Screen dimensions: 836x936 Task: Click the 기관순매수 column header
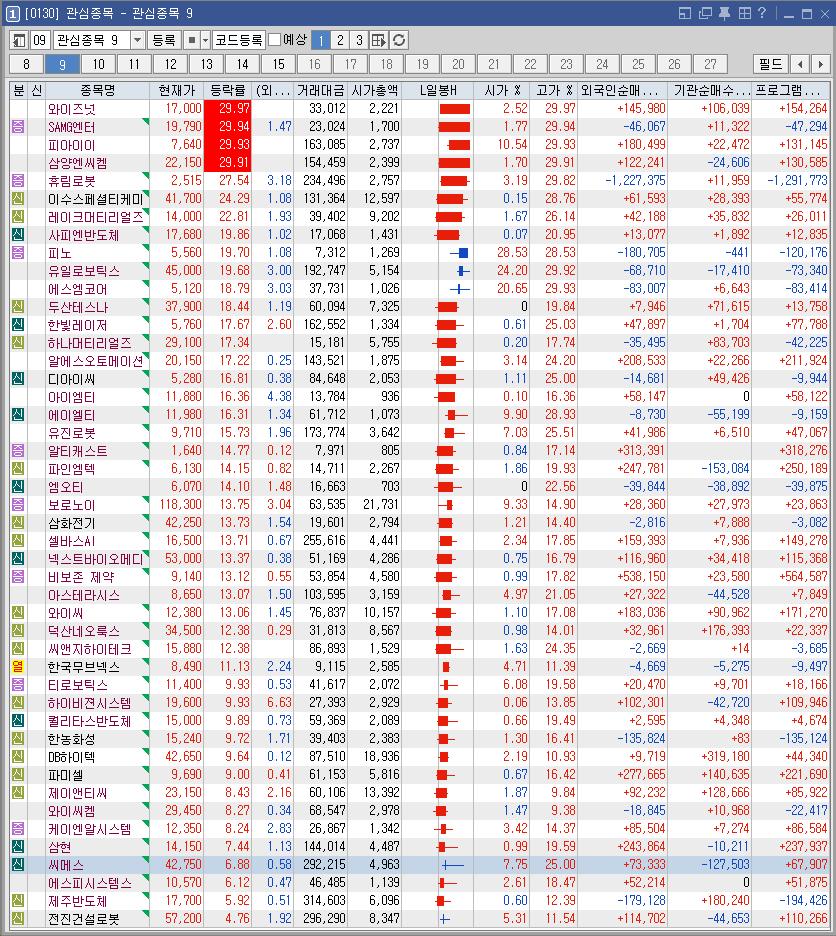click(x=709, y=91)
